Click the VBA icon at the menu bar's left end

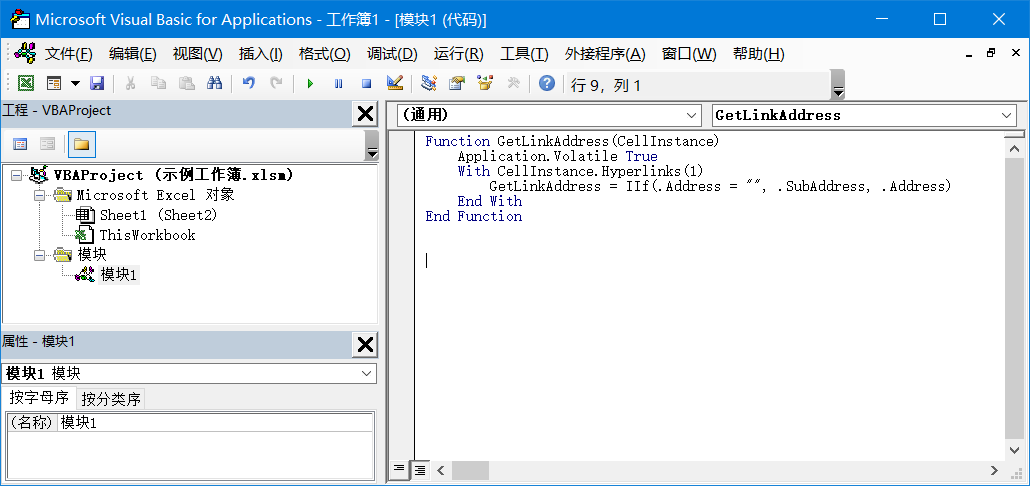tap(25, 53)
